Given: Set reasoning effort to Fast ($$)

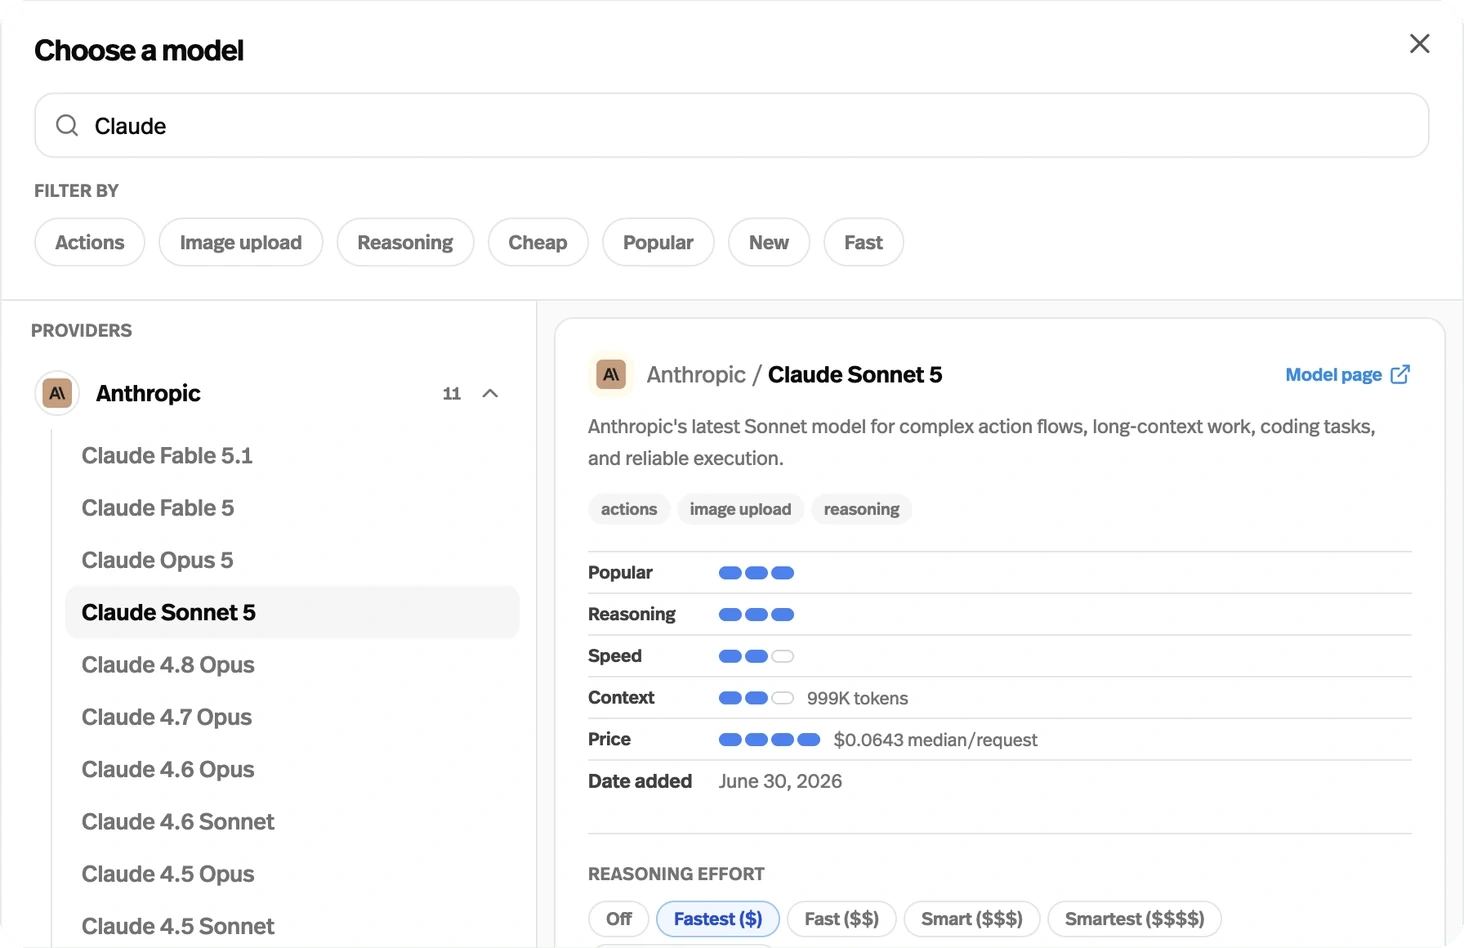Looking at the screenshot, I should pos(842,919).
